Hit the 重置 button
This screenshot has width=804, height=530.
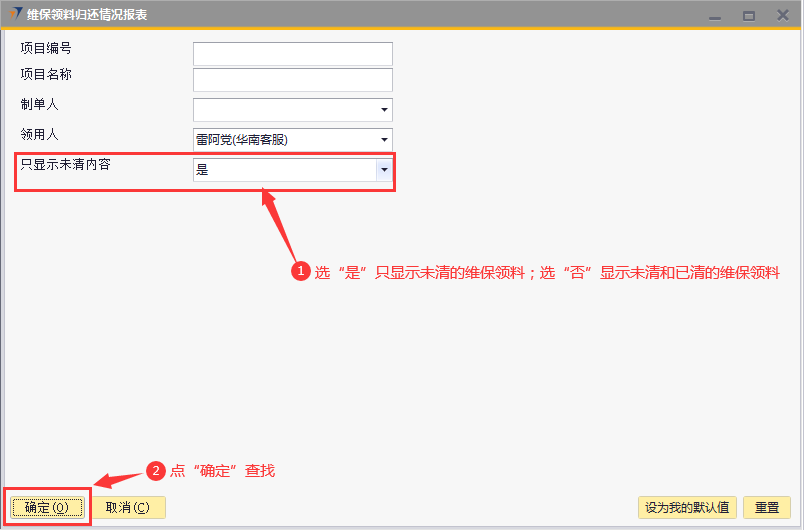[767, 508]
